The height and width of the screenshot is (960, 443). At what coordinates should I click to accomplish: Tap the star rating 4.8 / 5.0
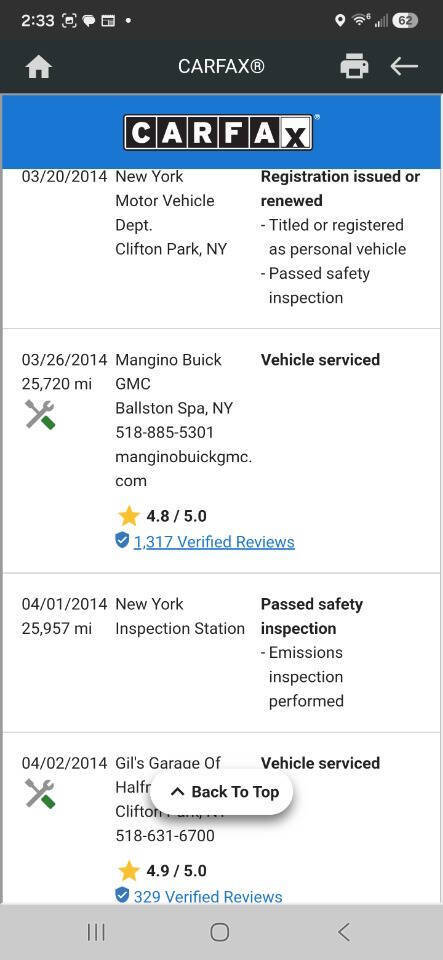pos(162,516)
